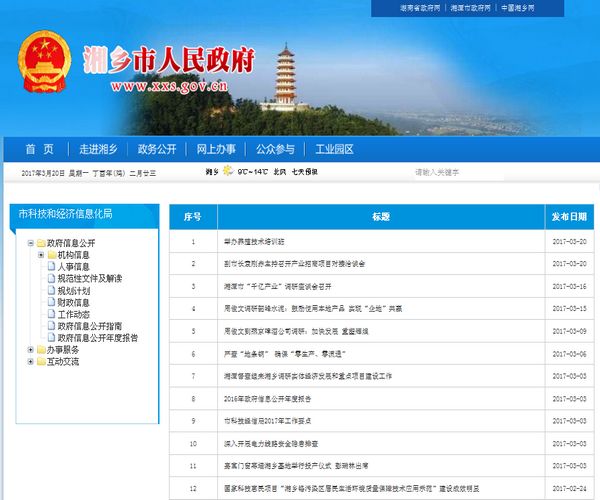Screen dimensions: 600x500
Task: Click date 2017-03-09 in row 5
Action: tap(569, 331)
